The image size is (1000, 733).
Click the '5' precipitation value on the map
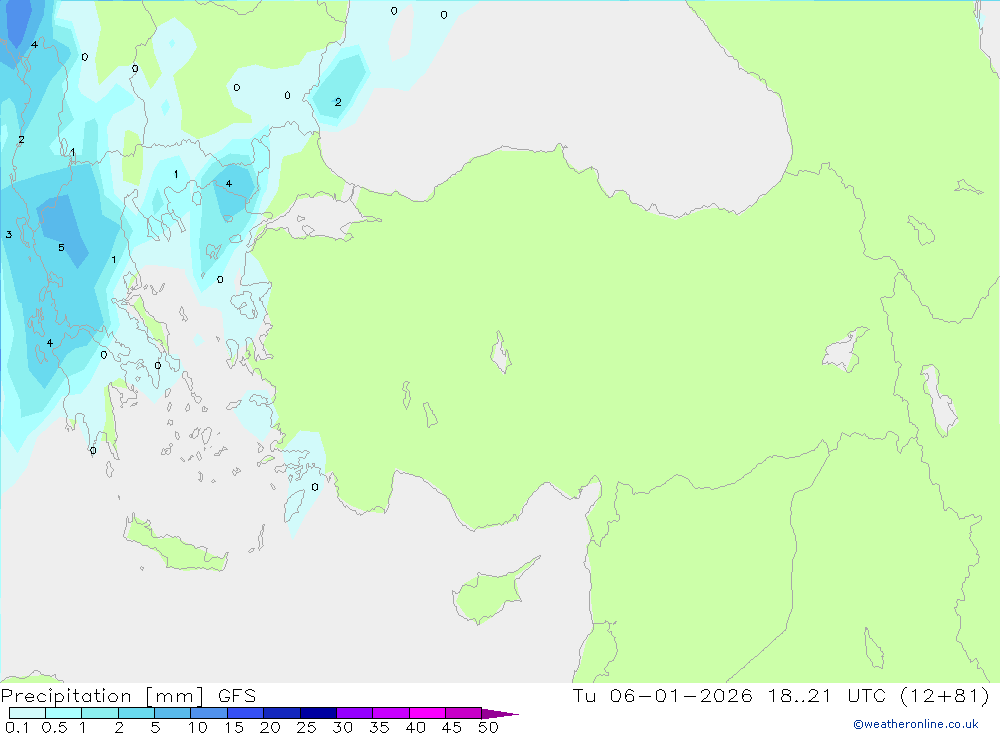[61, 248]
